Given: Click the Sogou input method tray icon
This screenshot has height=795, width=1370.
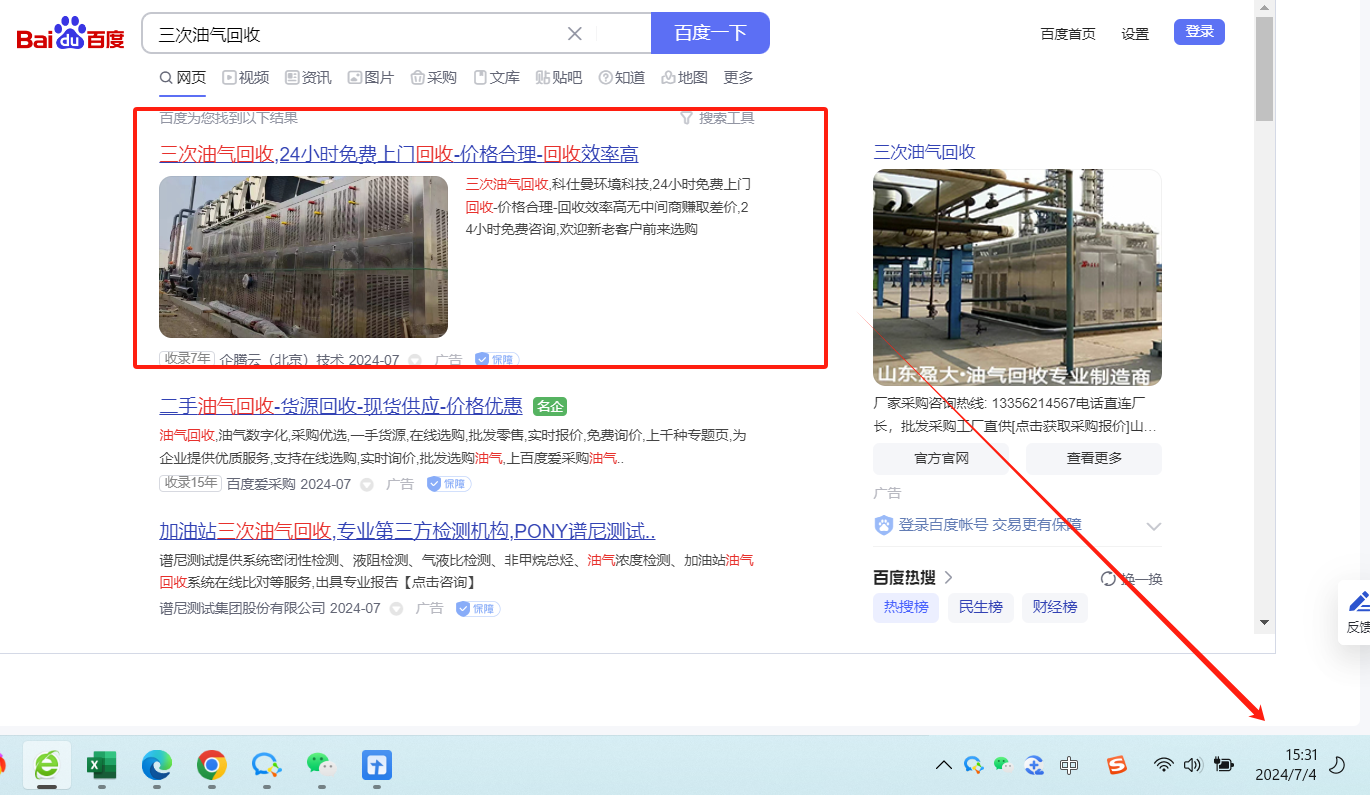Looking at the screenshot, I should pyautogui.click(x=1116, y=766).
